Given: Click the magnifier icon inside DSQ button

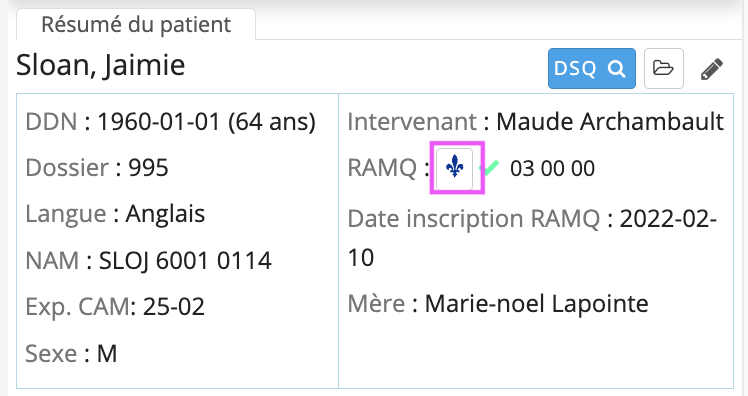Looking at the screenshot, I should (616, 69).
